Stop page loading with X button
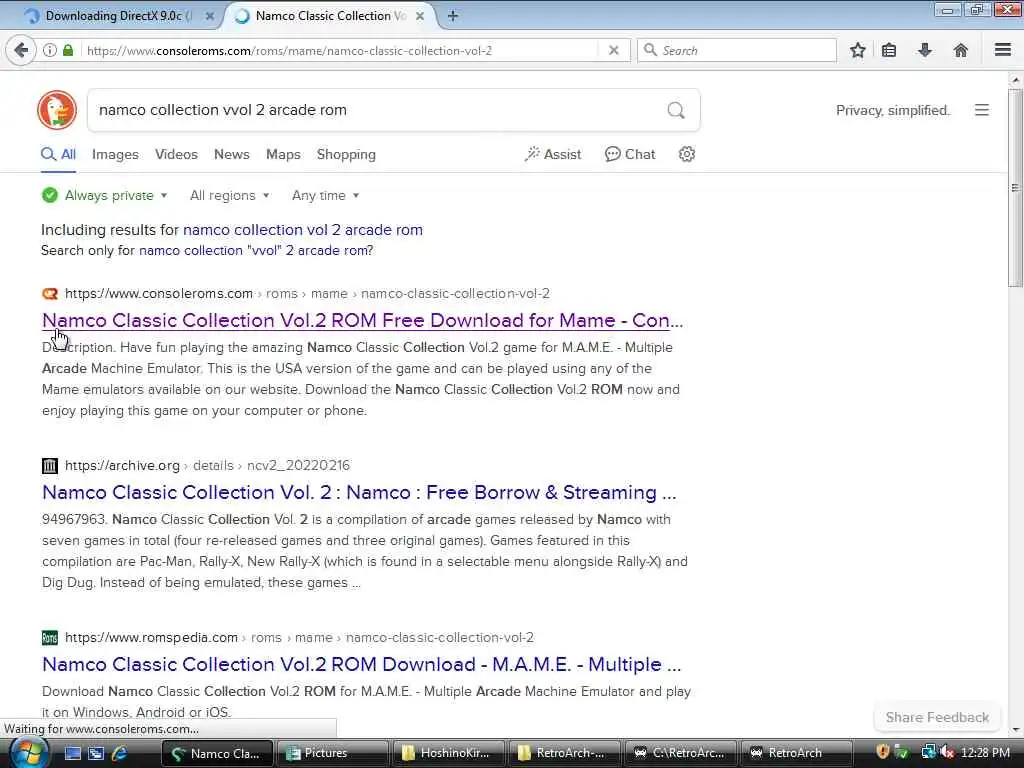Viewport: 1024px width, 768px height. click(613, 50)
